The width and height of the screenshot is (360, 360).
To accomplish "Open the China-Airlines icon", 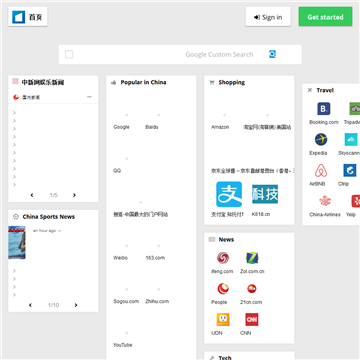I will (325, 201).
